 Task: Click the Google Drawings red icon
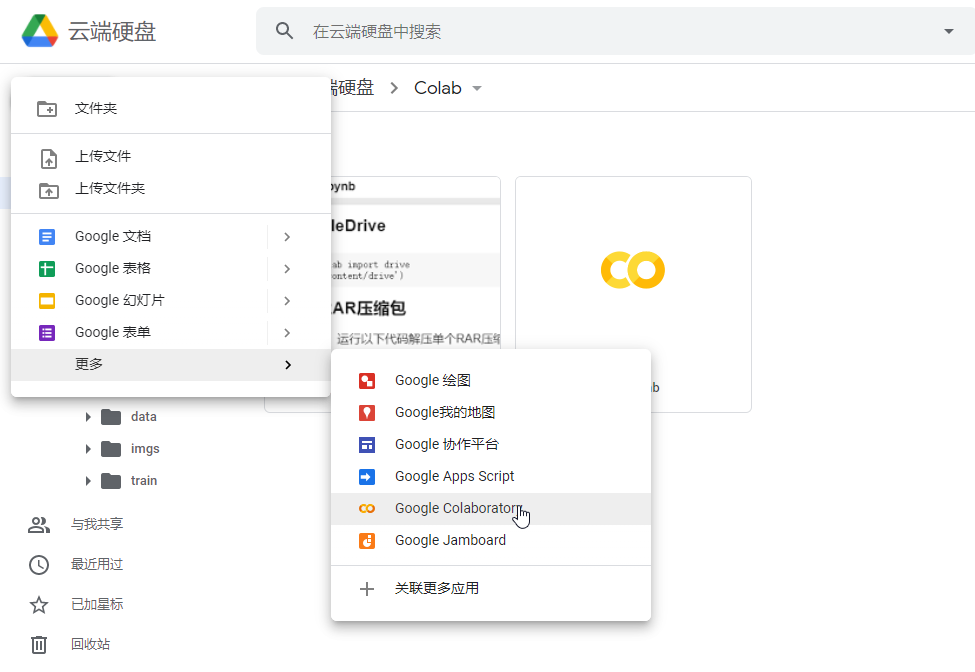367,381
